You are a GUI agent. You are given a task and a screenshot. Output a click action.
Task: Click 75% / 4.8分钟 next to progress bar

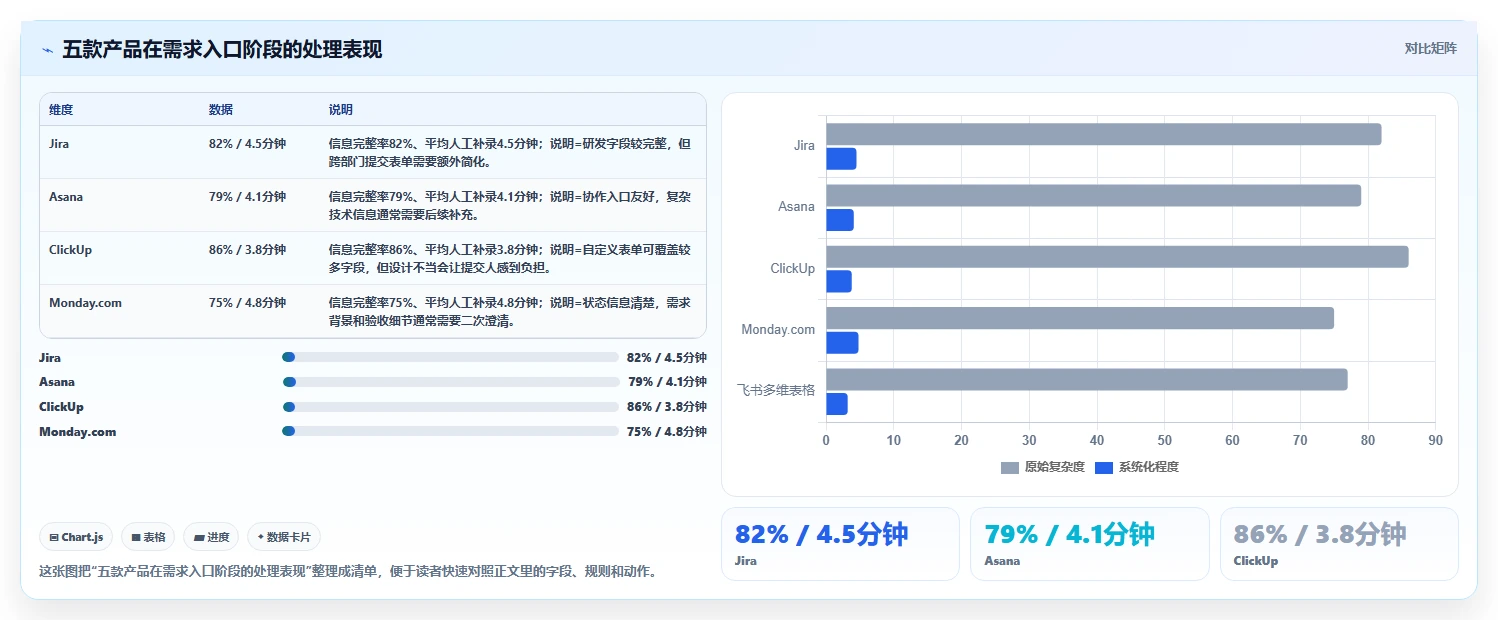point(667,432)
